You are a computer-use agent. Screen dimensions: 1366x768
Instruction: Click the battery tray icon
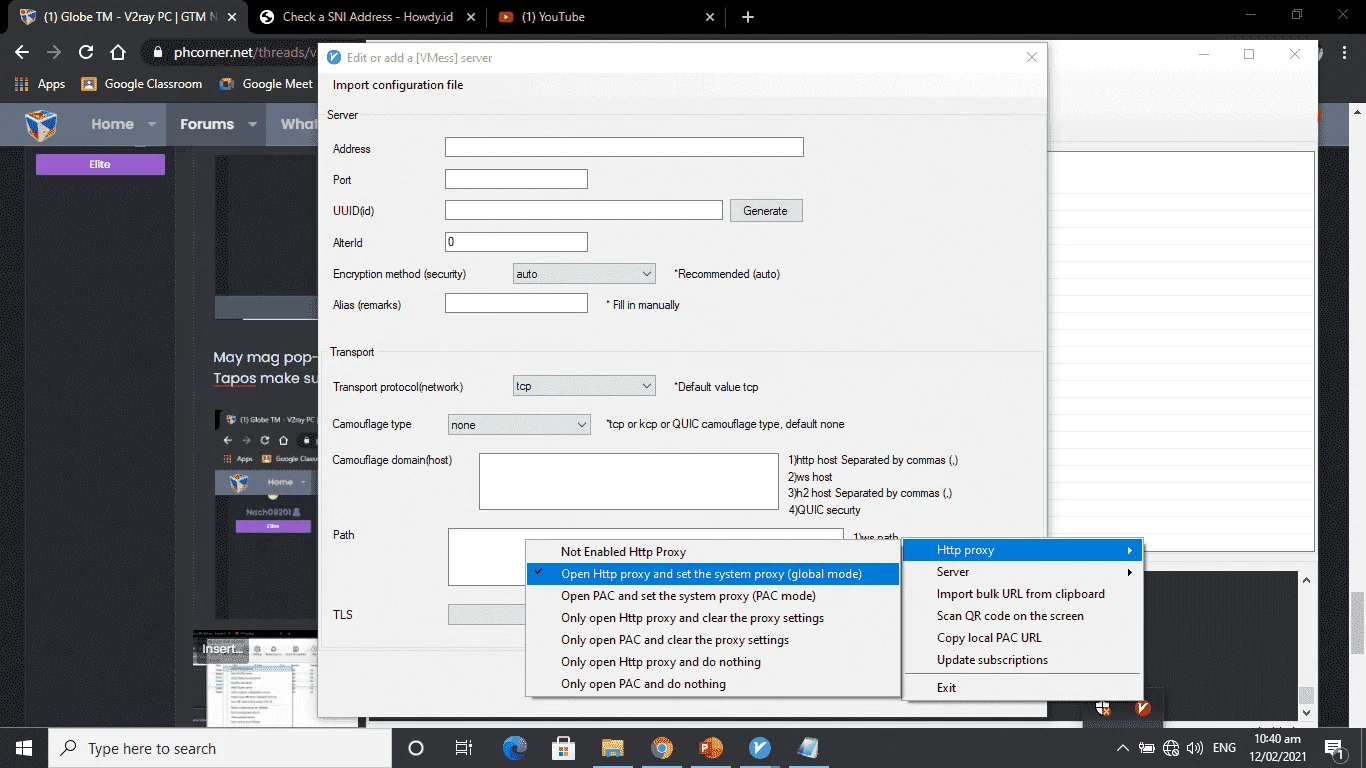[1147, 748]
